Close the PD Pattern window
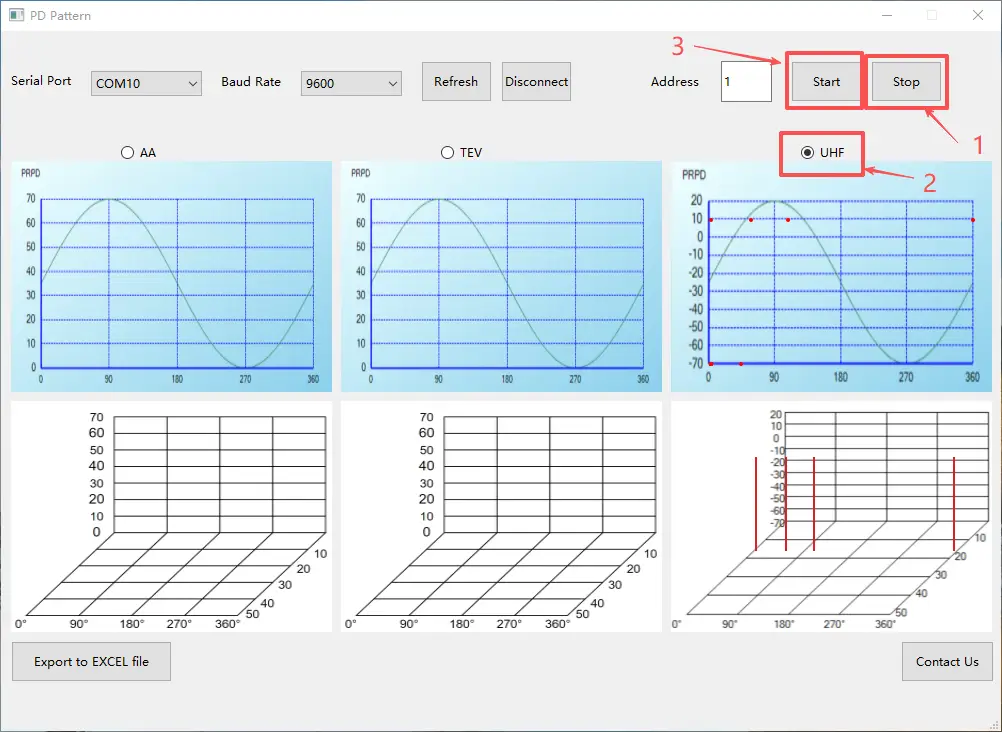The width and height of the screenshot is (1002, 732). pos(978,15)
